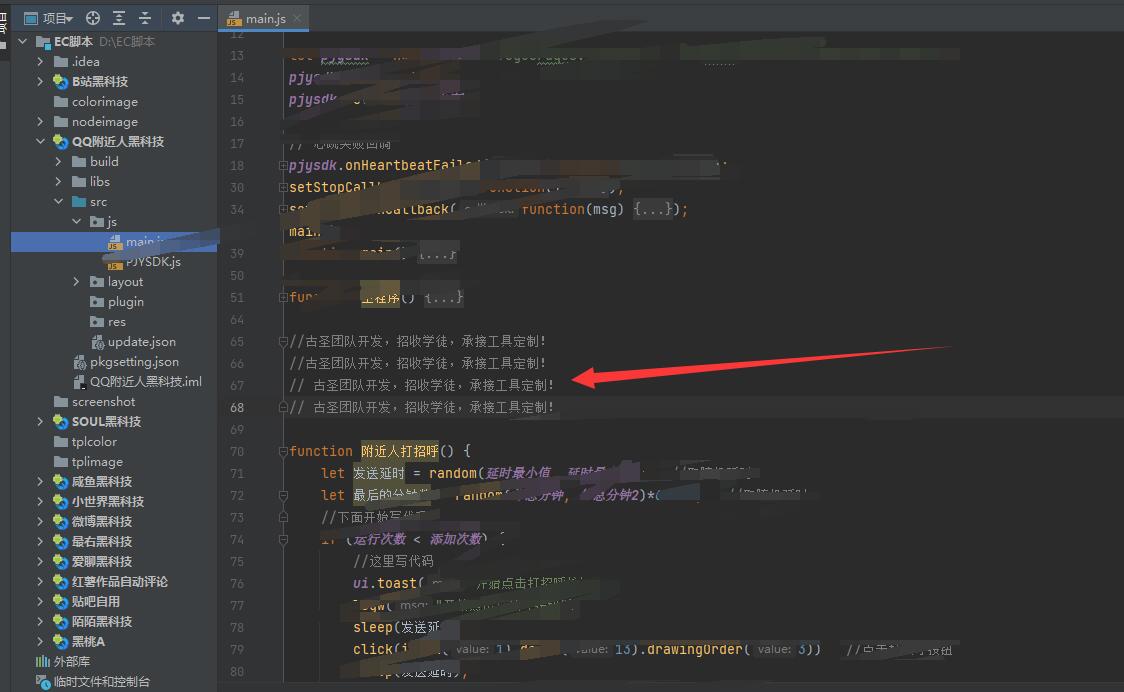Screen dimensions: 1124x692
Task: Select the PJYSDK.js file in tree
Action: [x=153, y=262]
